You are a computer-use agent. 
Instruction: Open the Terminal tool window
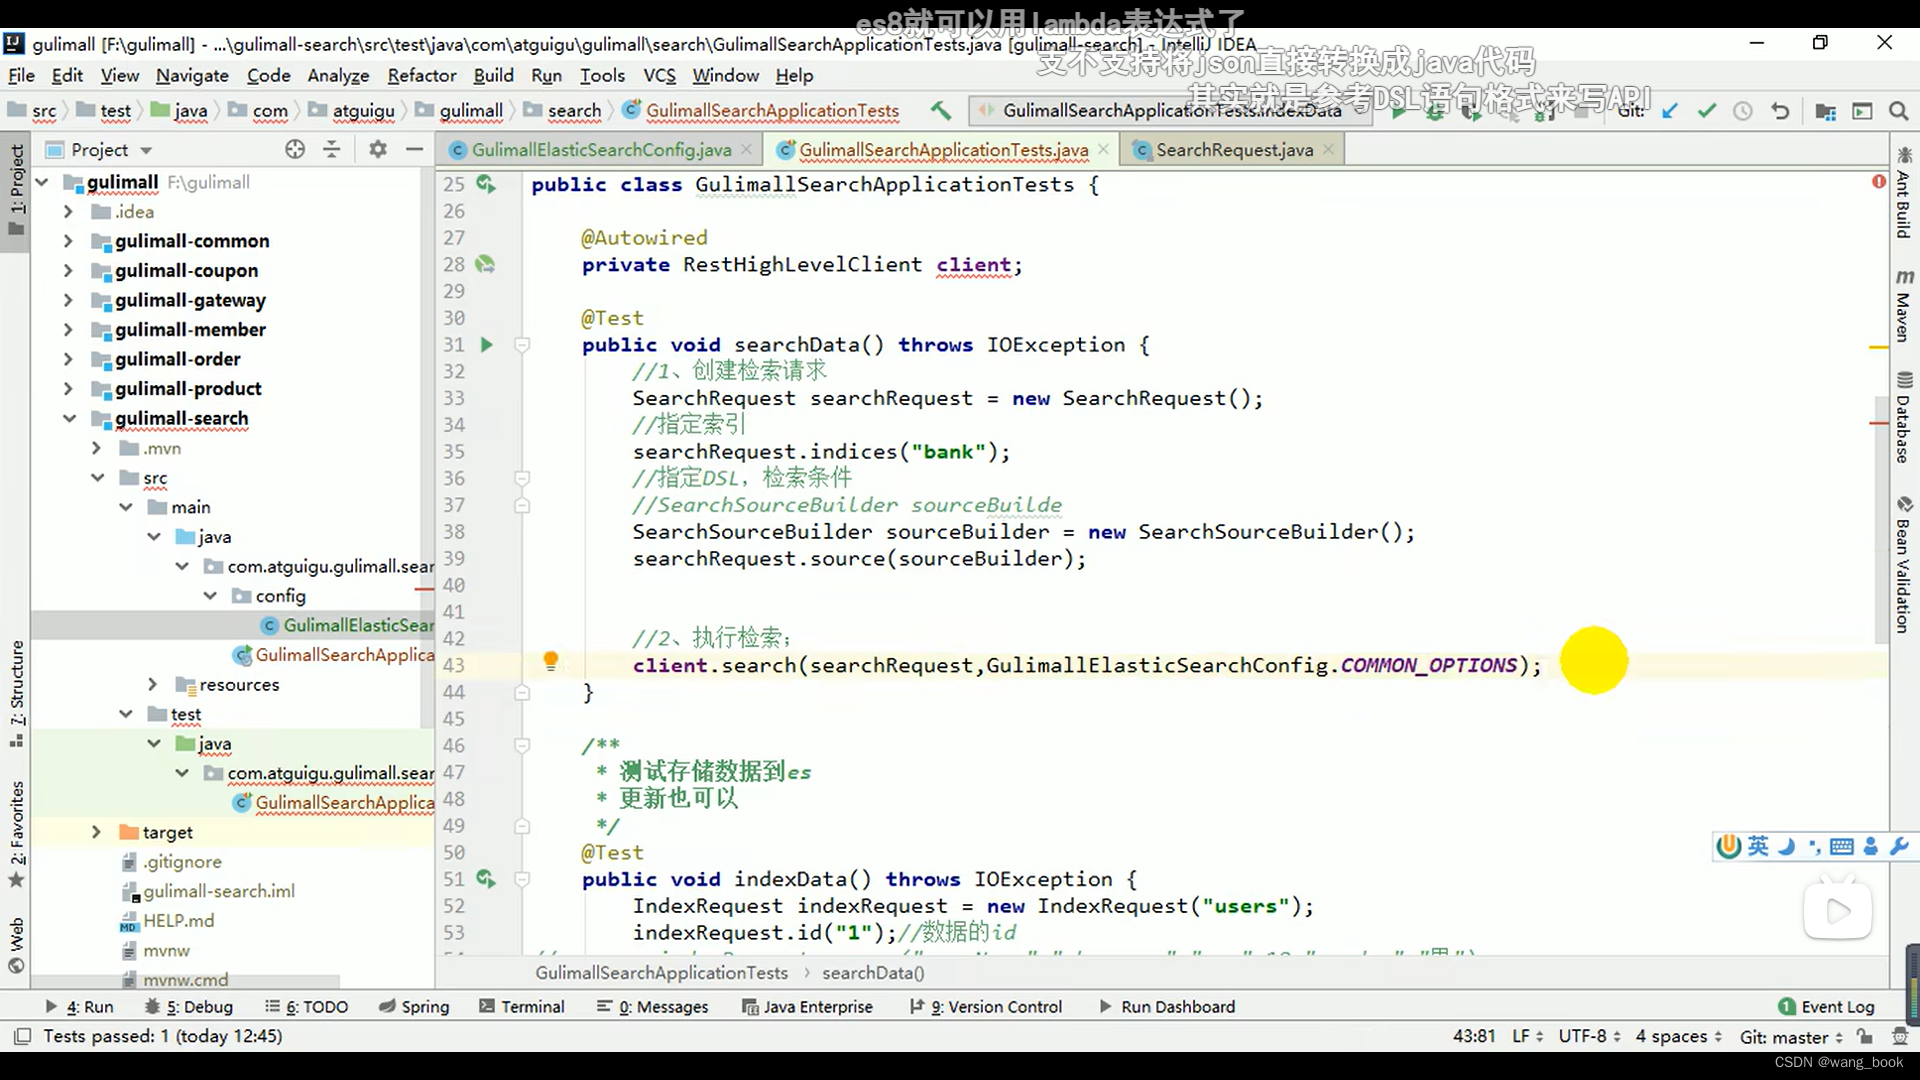pyautogui.click(x=521, y=1007)
